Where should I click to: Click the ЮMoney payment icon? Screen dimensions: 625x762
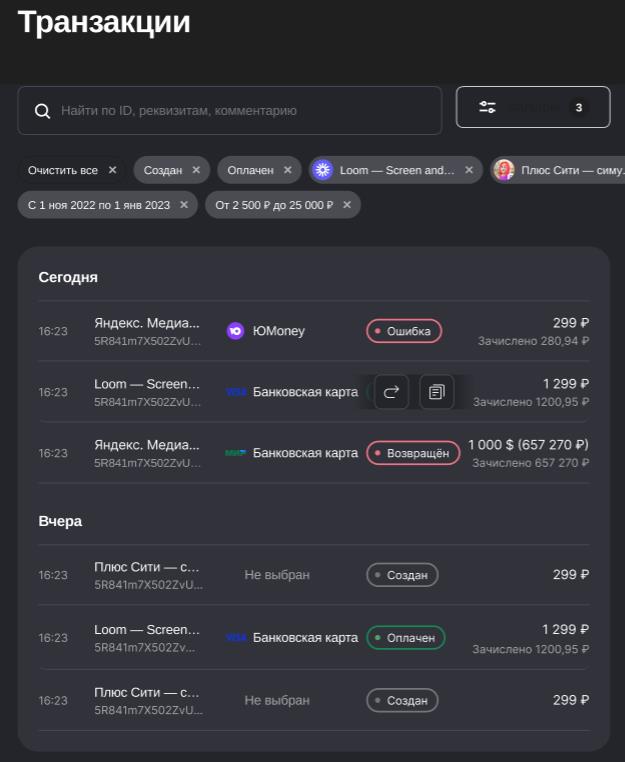pos(235,331)
